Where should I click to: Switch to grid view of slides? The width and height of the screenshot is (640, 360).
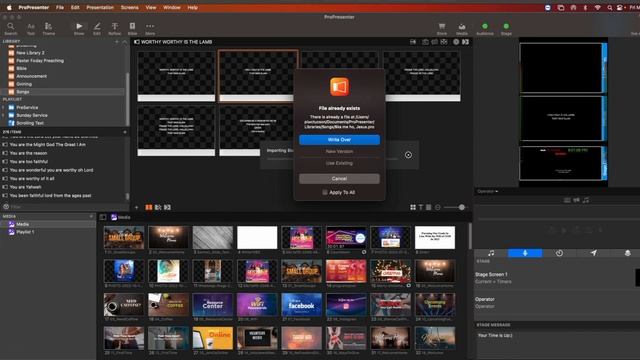click(413, 207)
